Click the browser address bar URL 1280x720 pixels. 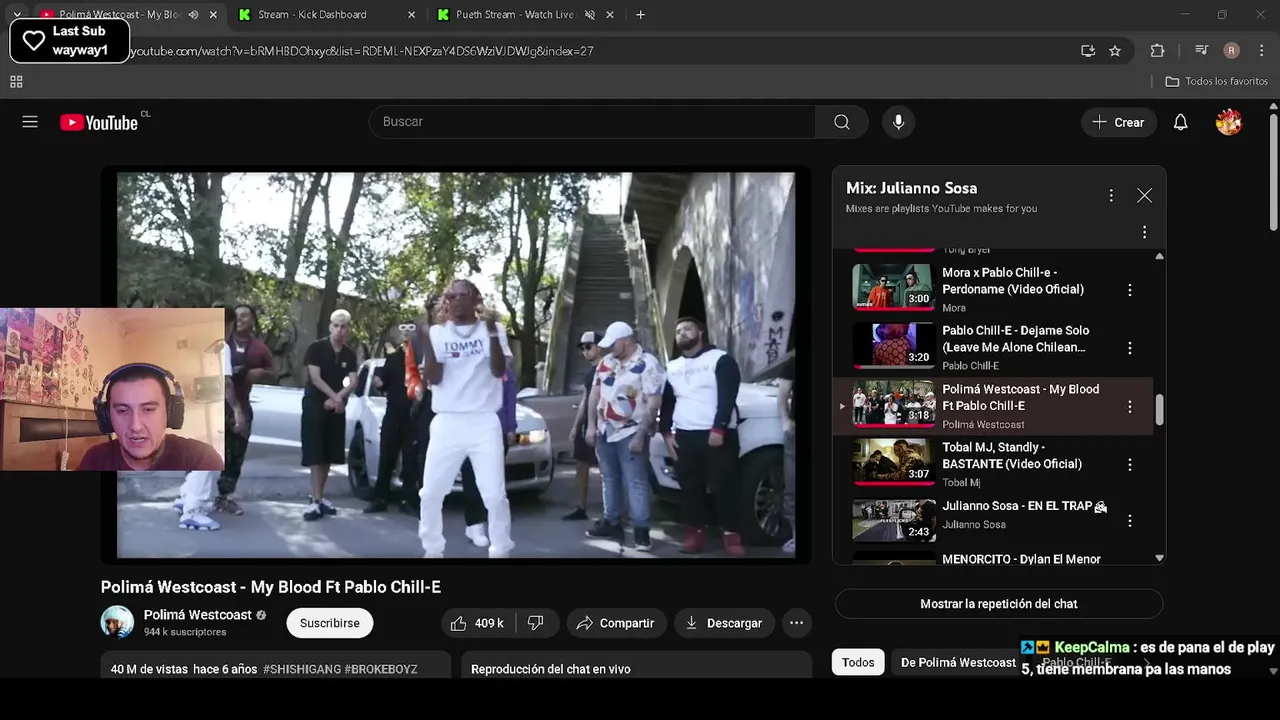click(361, 51)
